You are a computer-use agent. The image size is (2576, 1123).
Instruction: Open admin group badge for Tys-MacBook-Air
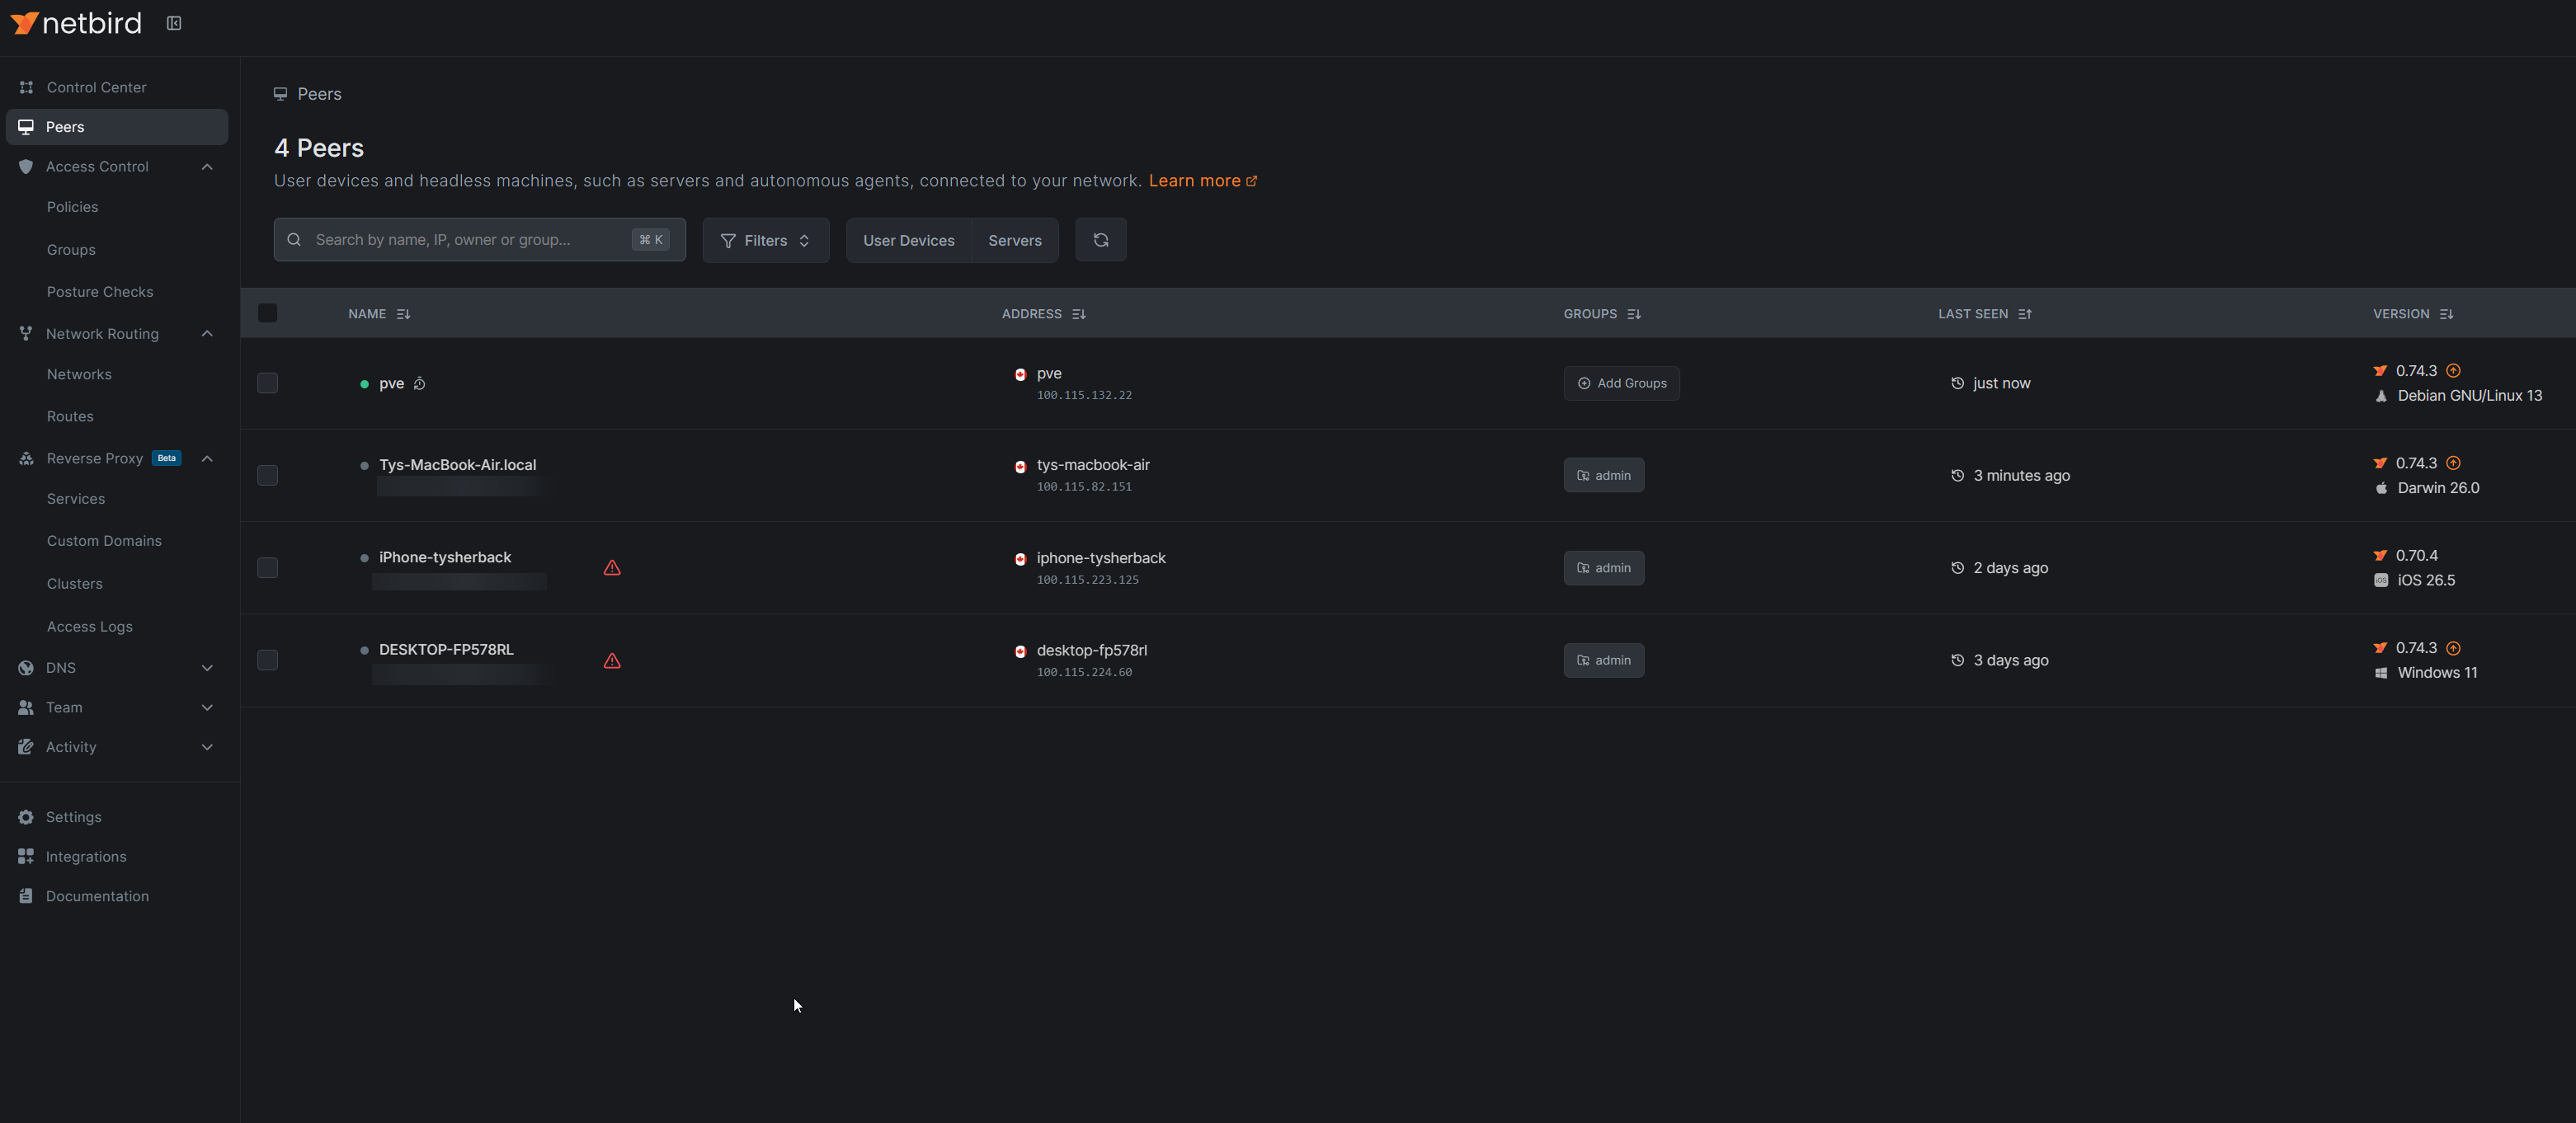point(1603,475)
